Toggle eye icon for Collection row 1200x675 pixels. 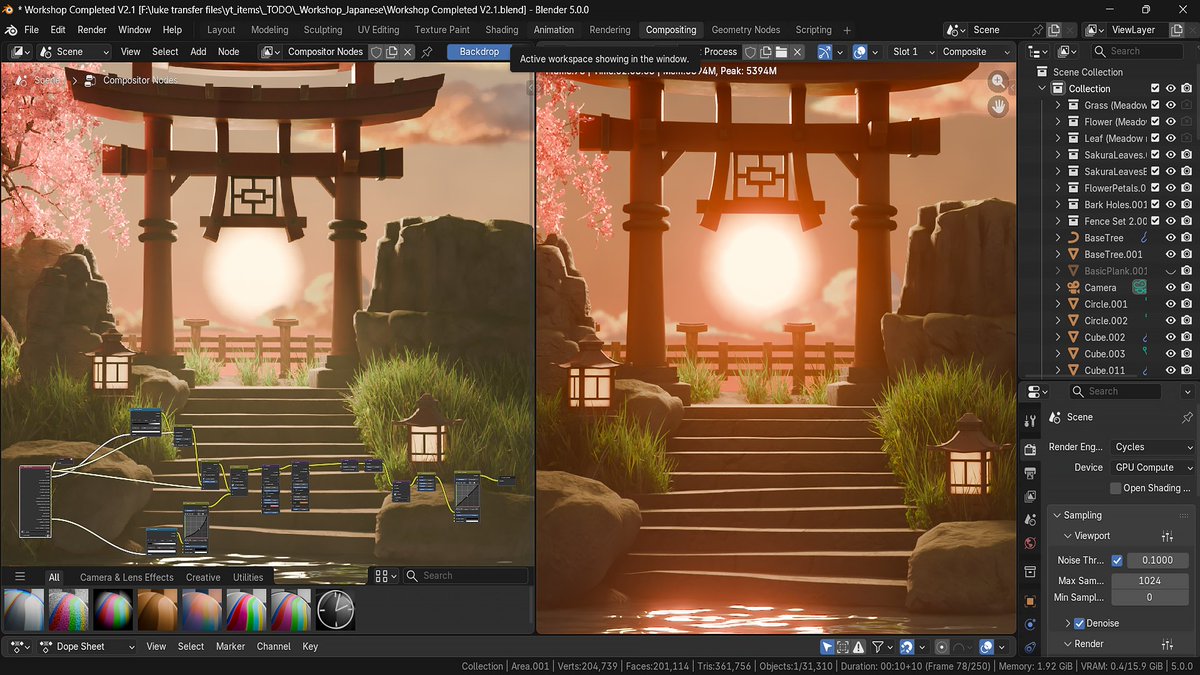pos(1171,88)
